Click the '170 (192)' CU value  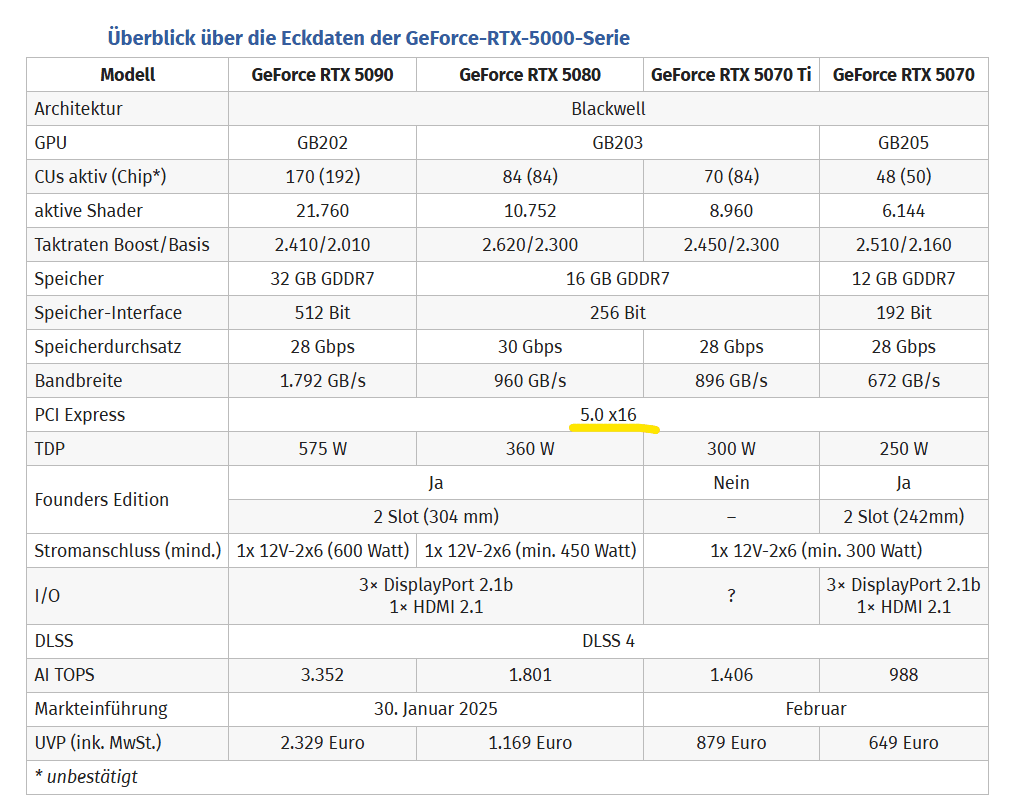coord(322,177)
